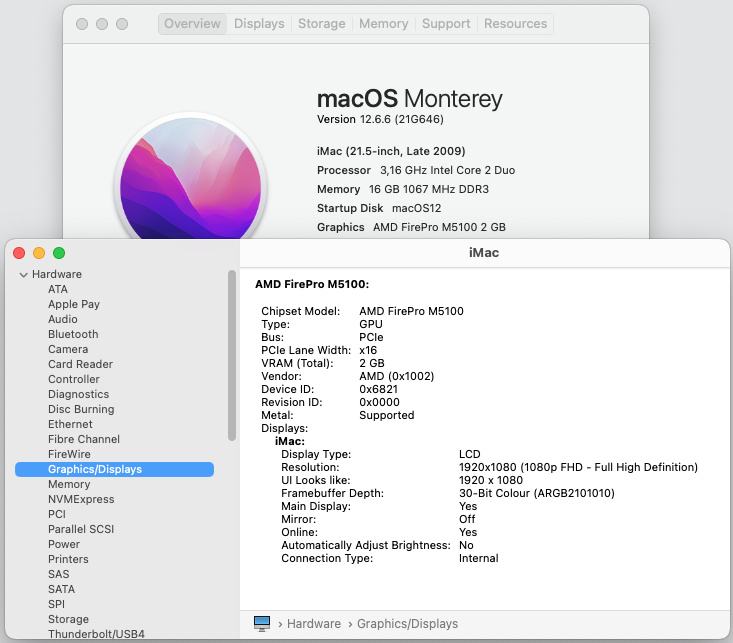
Task: Select Ethernet in the sidebar
Action: [x=70, y=424]
